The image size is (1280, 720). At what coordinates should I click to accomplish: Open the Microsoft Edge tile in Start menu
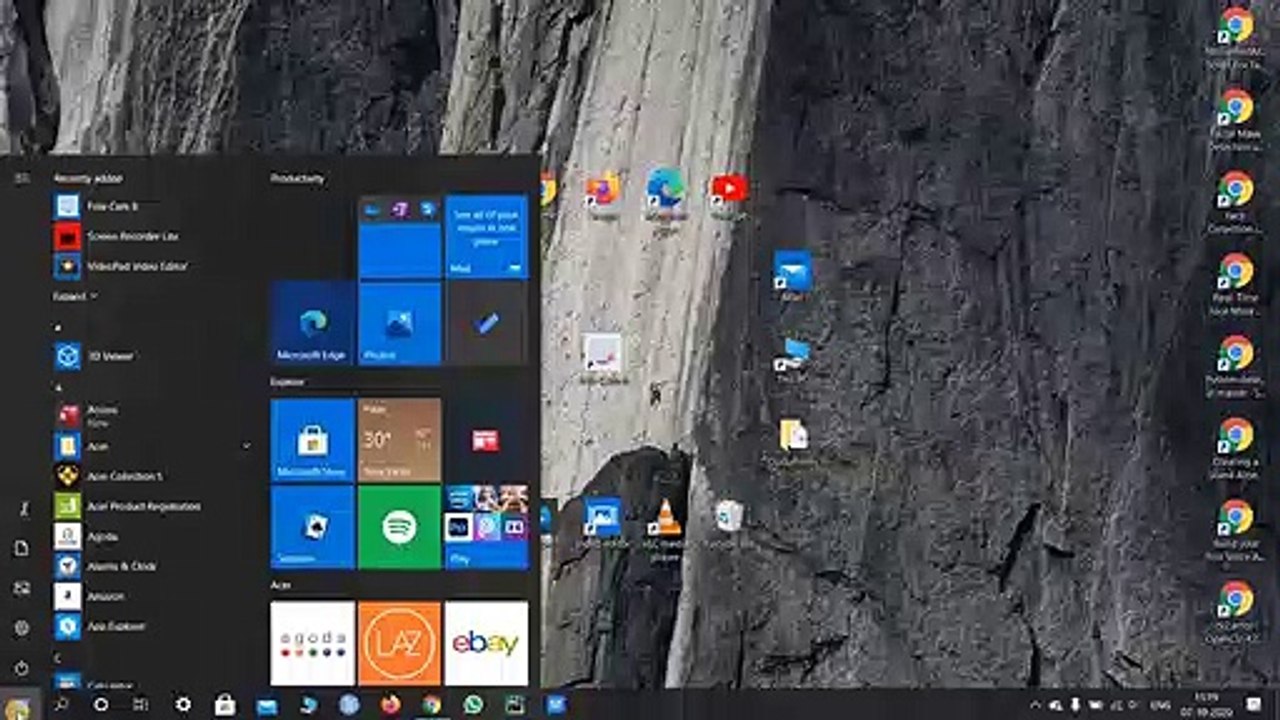coord(312,322)
